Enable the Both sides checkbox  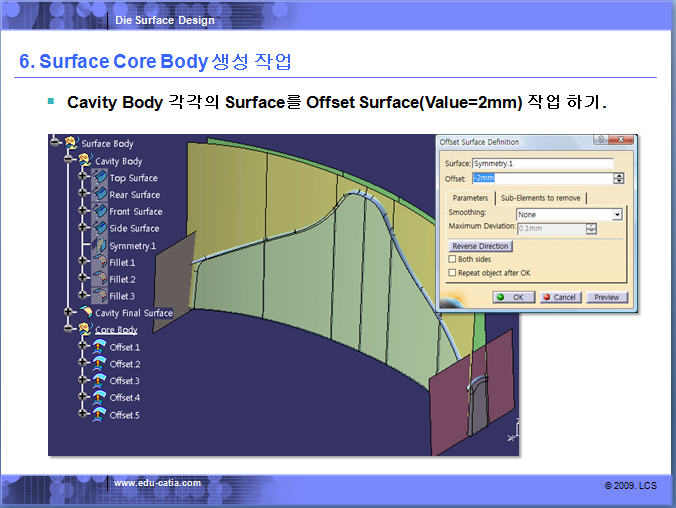point(453,259)
